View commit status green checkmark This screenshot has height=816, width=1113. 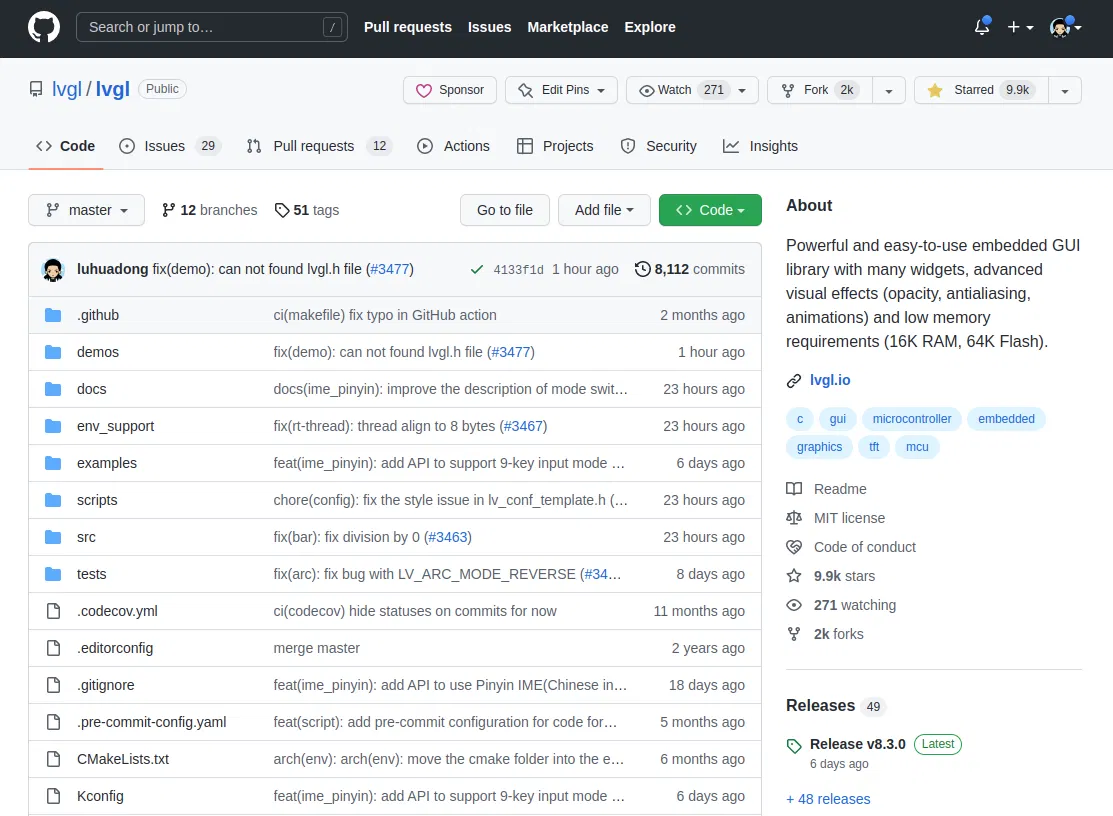(477, 270)
